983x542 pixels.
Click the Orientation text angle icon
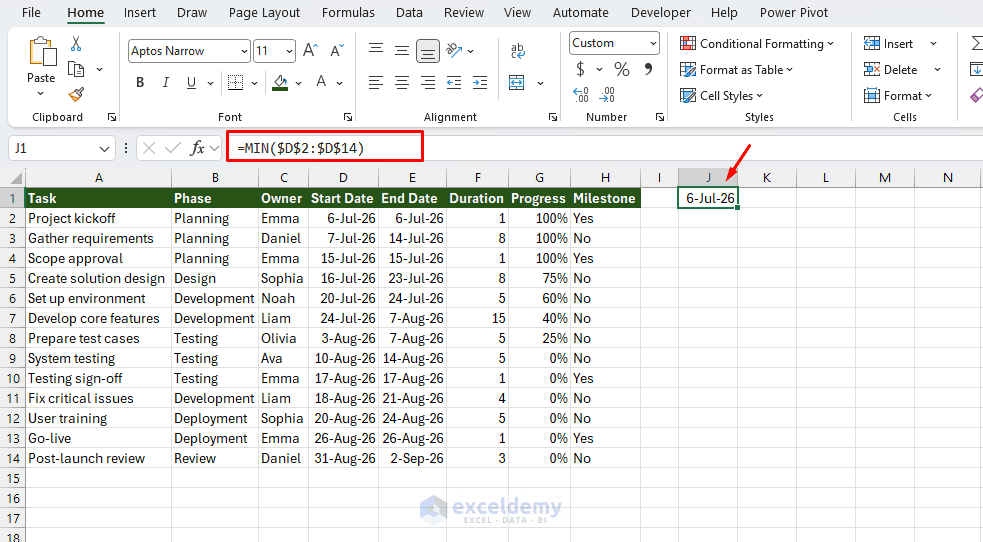(x=454, y=50)
